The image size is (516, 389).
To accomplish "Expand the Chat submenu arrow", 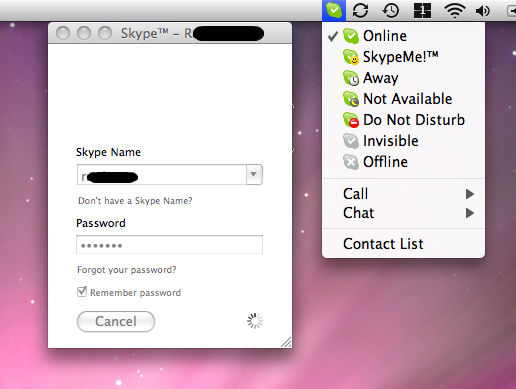I will tap(470, 213).
